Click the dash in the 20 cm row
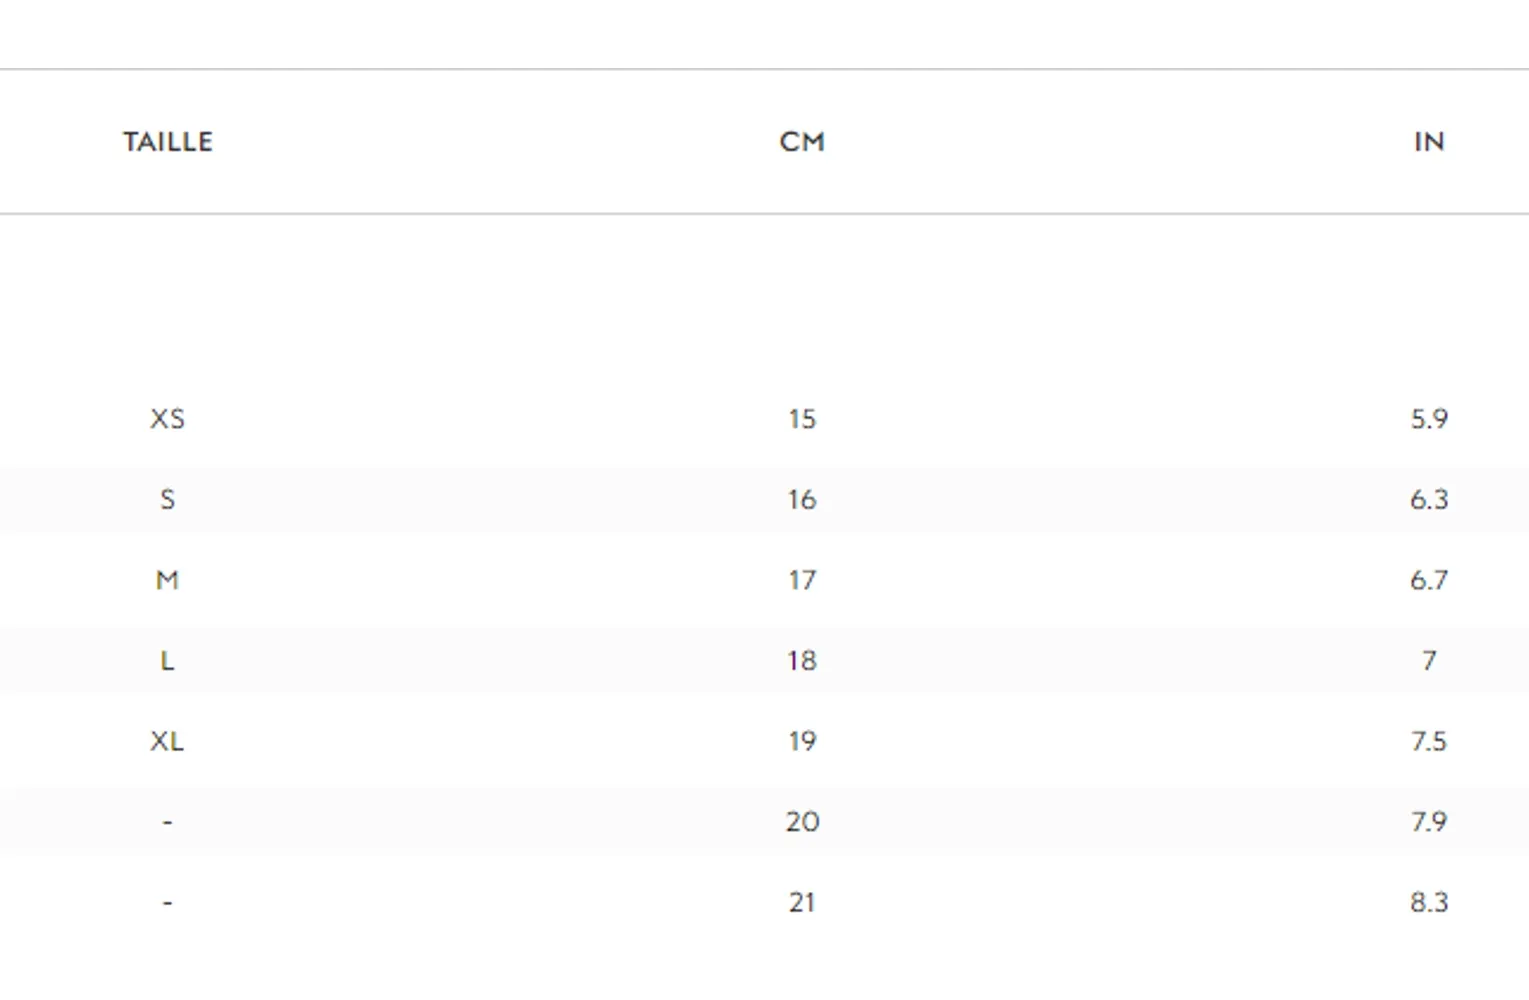The width and height of the screenshot is (1529, 1000). coord(167,822)
